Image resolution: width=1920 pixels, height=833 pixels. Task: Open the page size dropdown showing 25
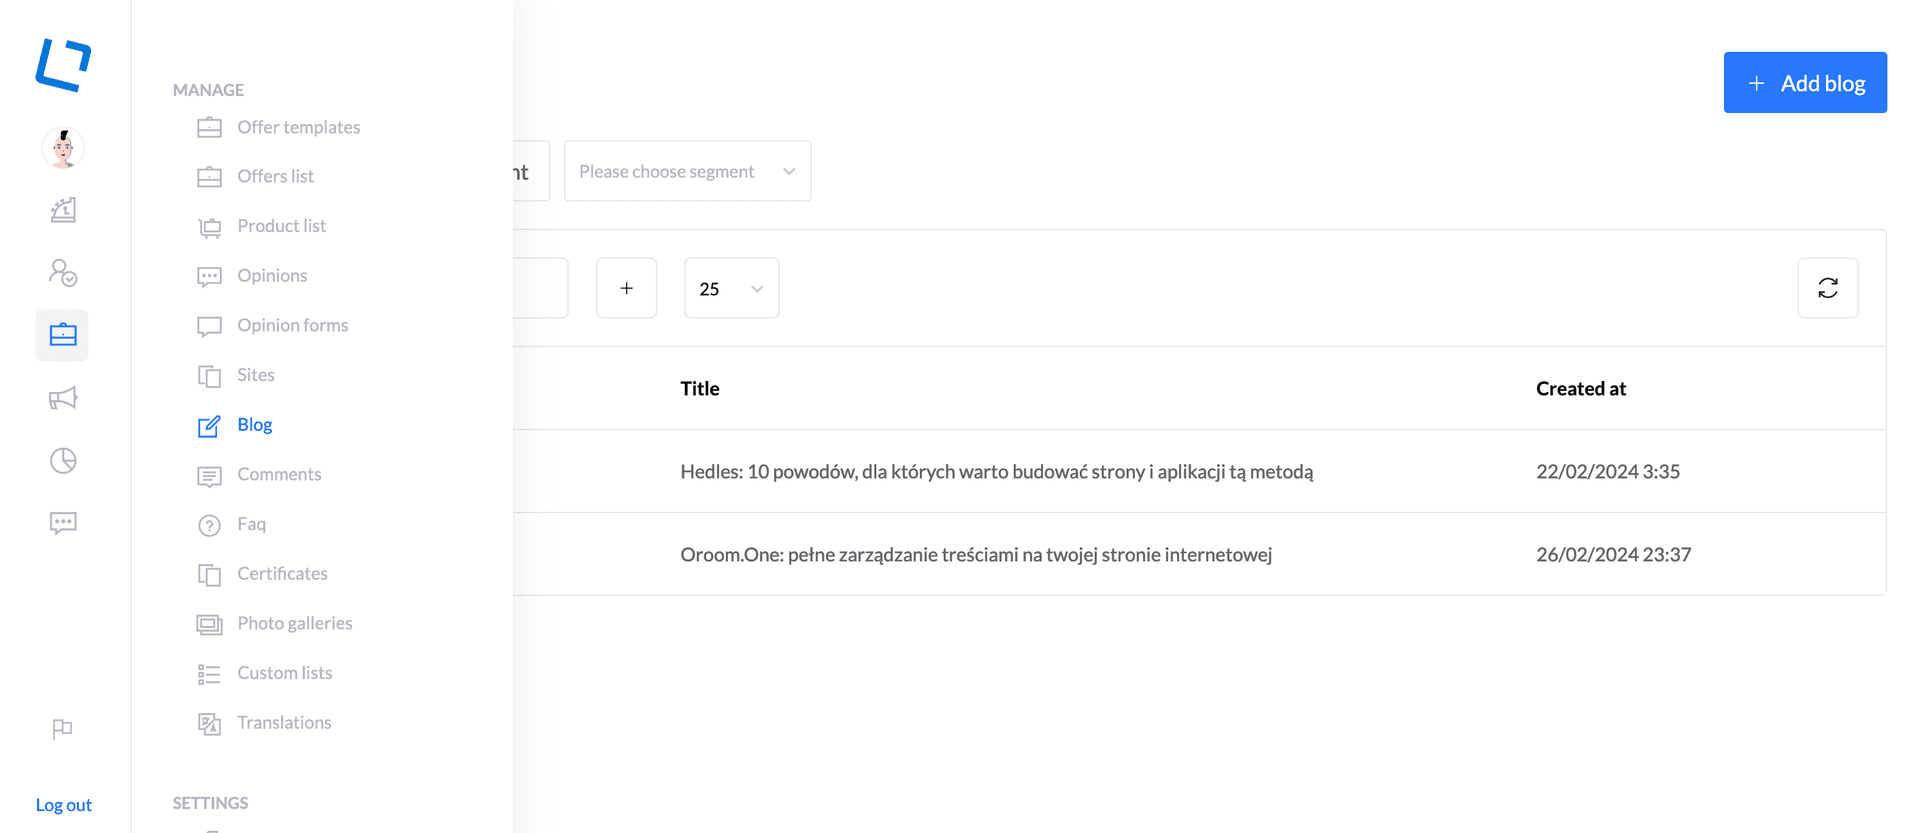coord(731,288)
